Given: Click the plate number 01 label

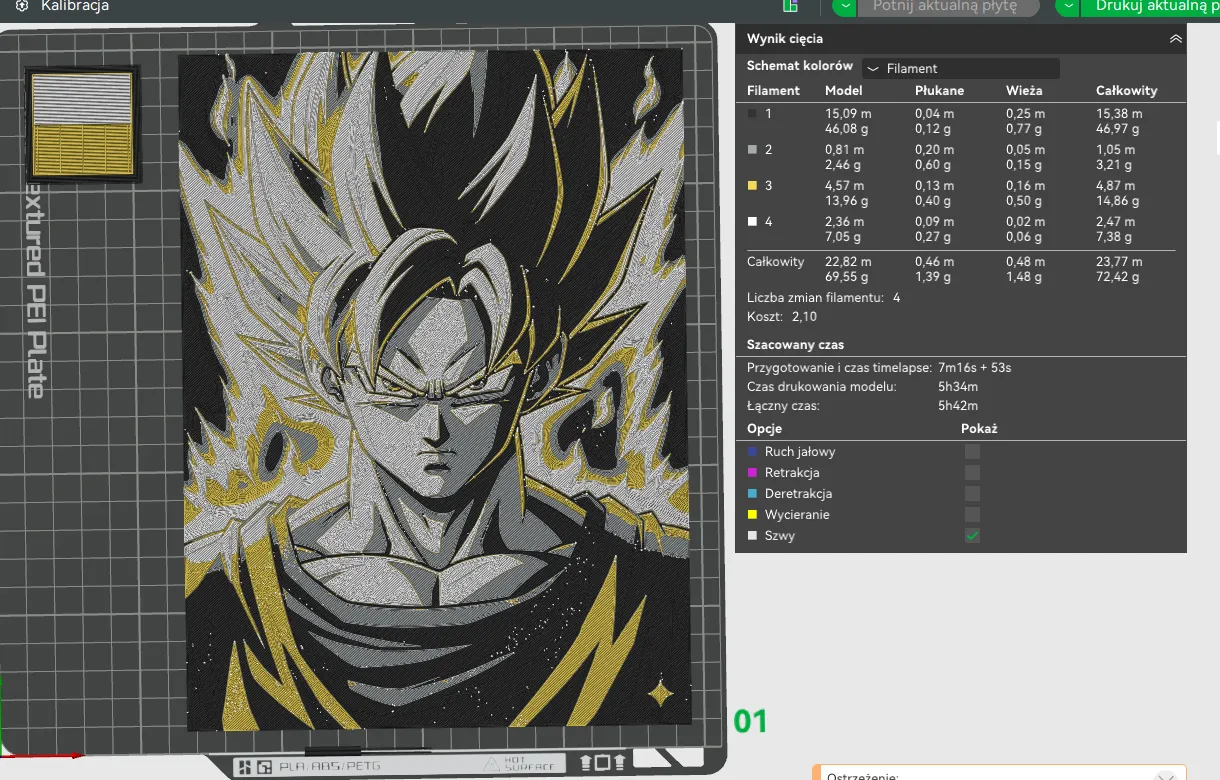Looking at the screenshot, I should pos(750,721).
